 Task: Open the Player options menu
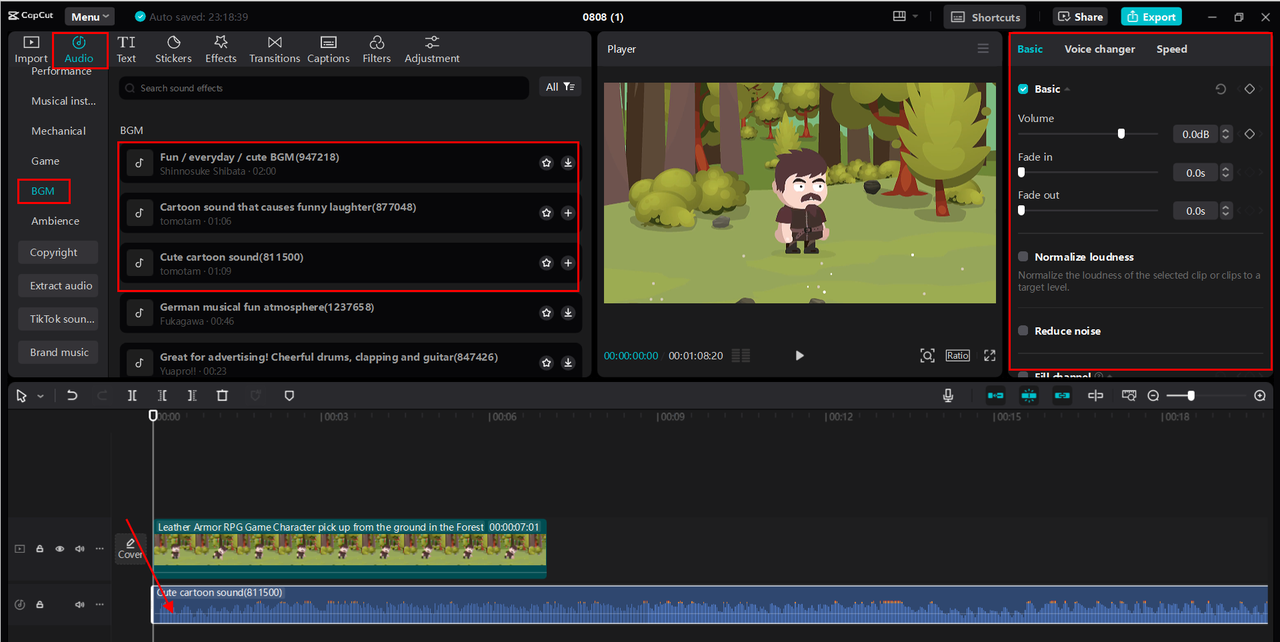click(983, 49)
